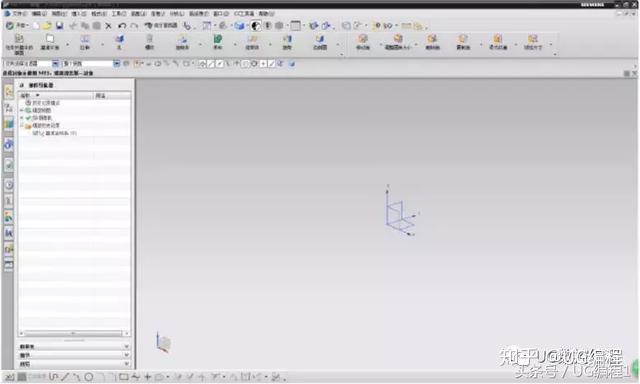
Task: Select the Profile tool in sketch toolbar
Action: [x=53, y=377]
